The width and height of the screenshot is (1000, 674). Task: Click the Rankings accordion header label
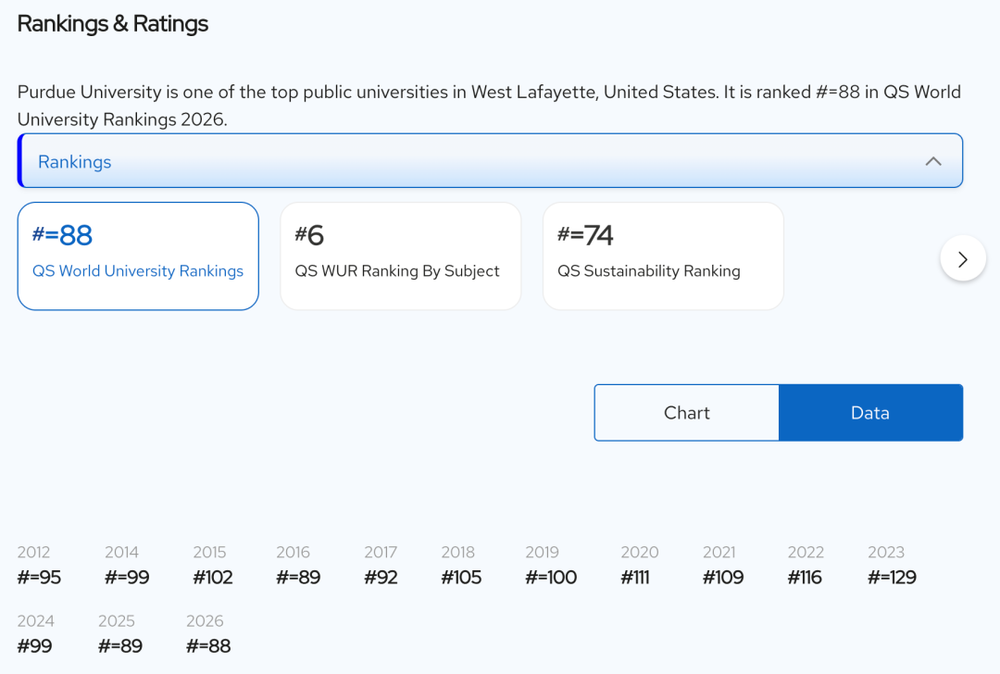tap(75, 161)
